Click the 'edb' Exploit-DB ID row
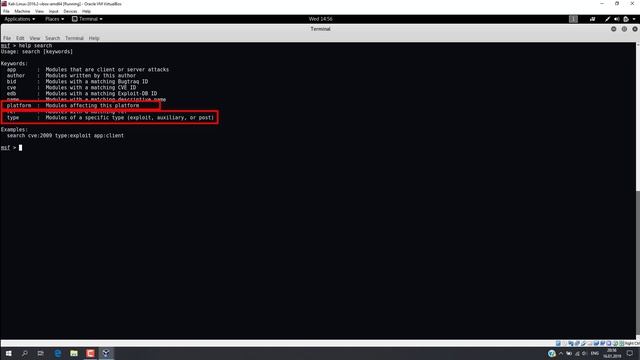The height and width of the screenshot is (360, 640). (82, 93)
